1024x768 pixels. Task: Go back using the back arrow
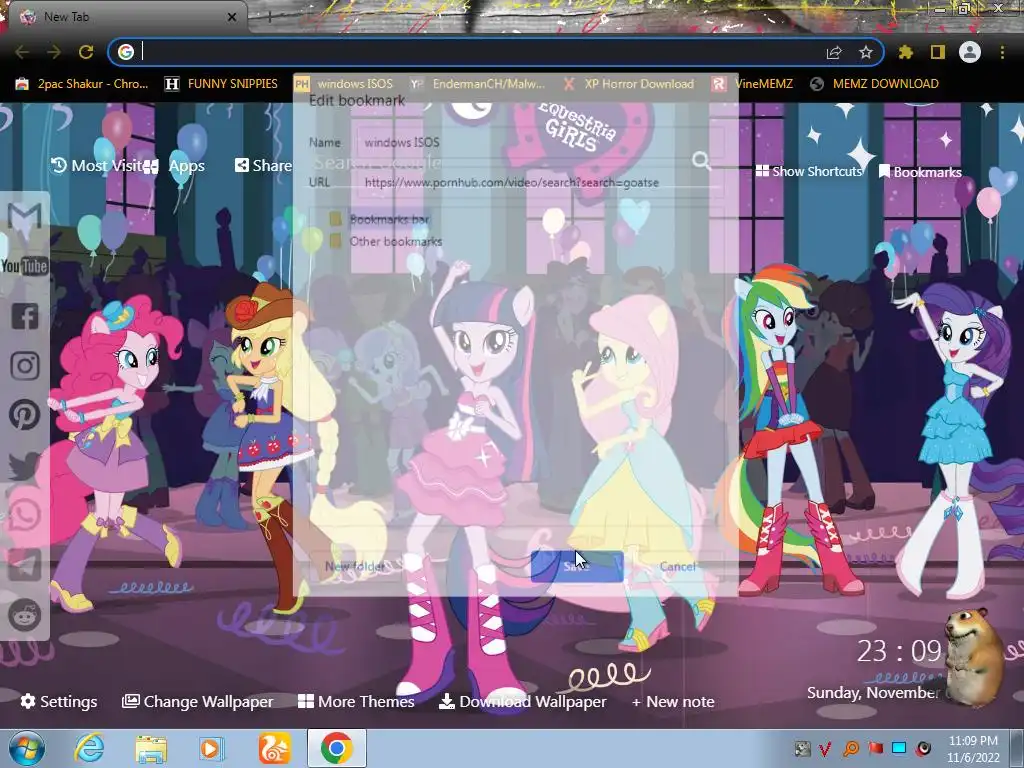tap(22, 52)
